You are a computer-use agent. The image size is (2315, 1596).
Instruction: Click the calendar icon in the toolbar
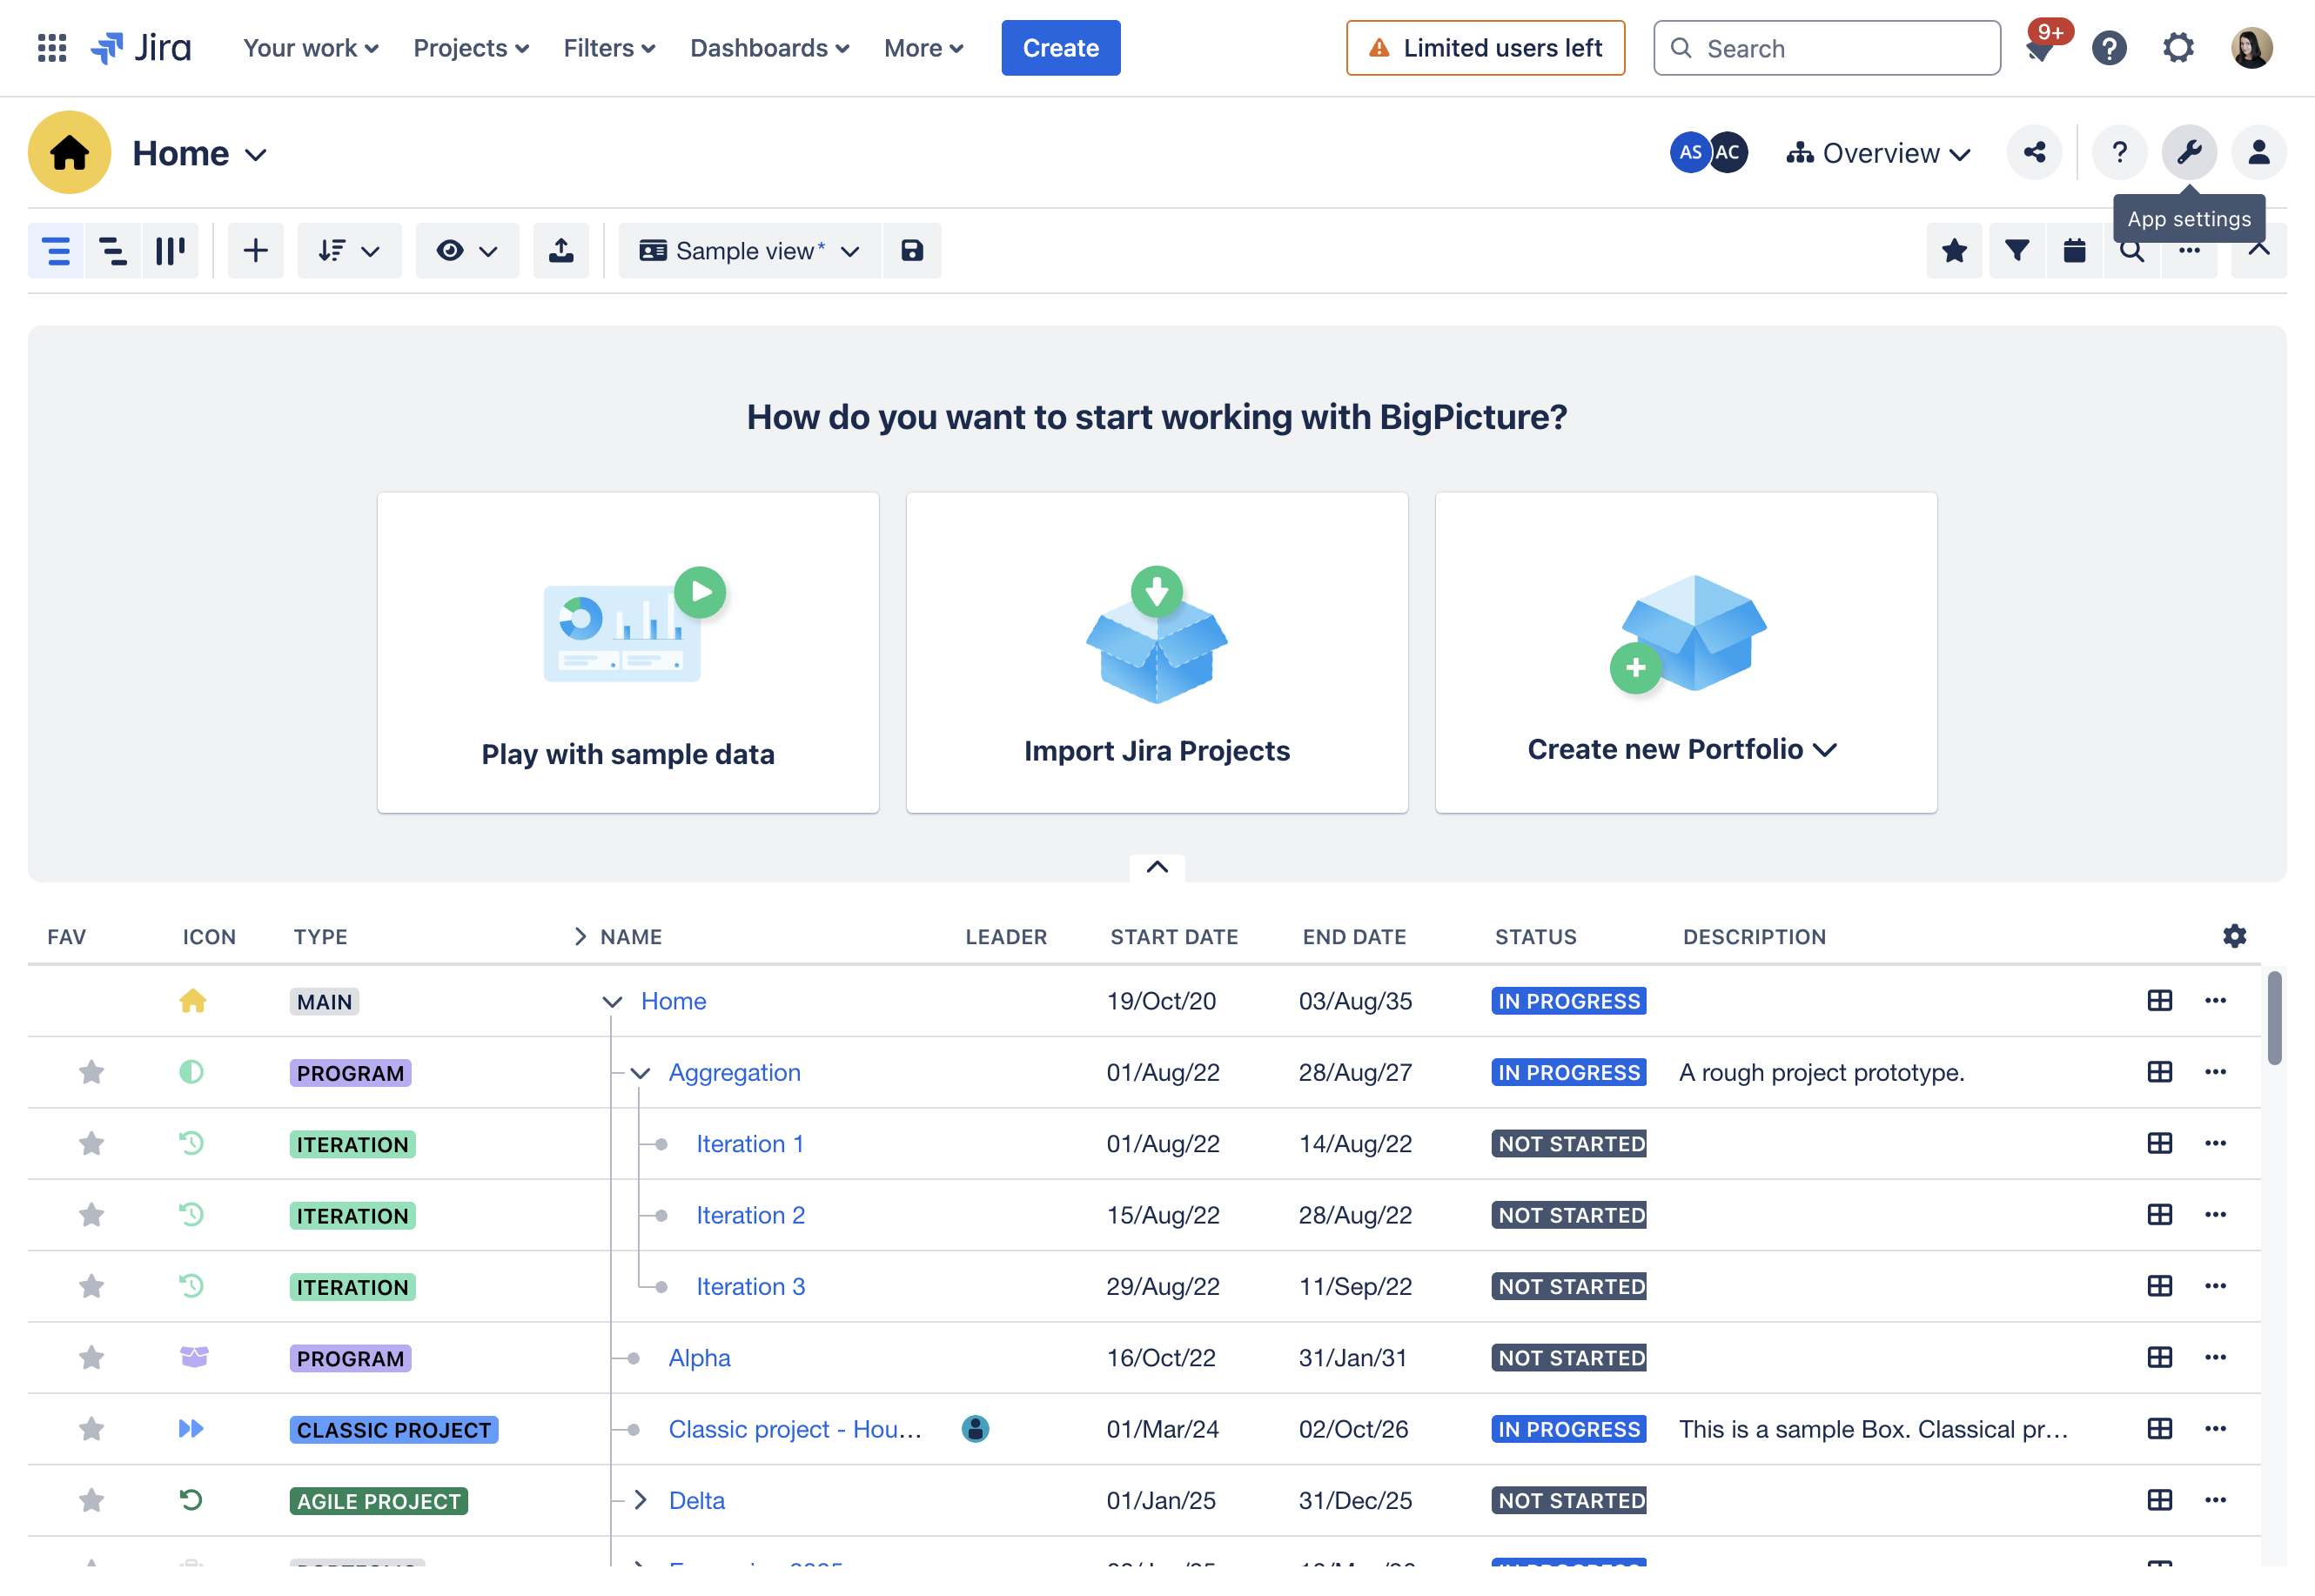tap(2074, 251)
